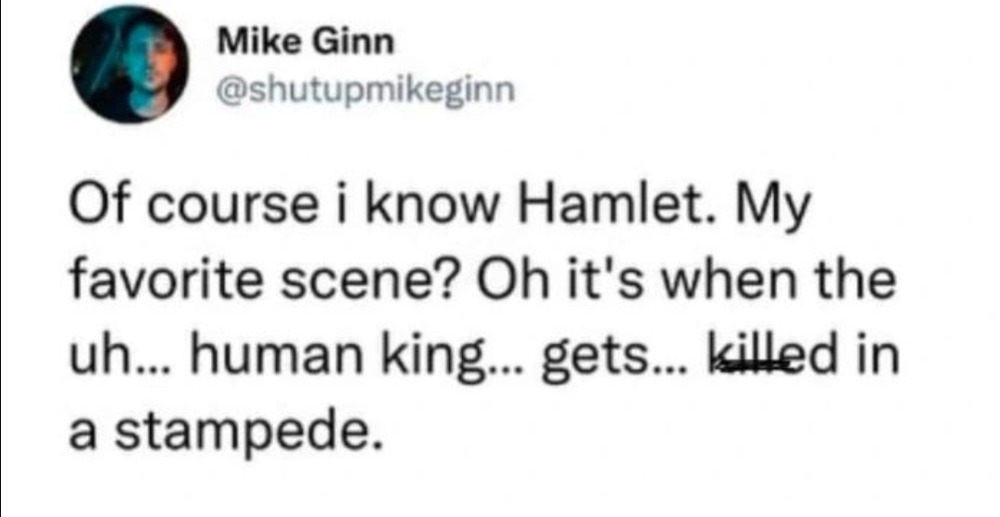This screenshot has width=1000, height=517.
Task: Open Mike Ginn's profile picture
Action: coord(131,64)
